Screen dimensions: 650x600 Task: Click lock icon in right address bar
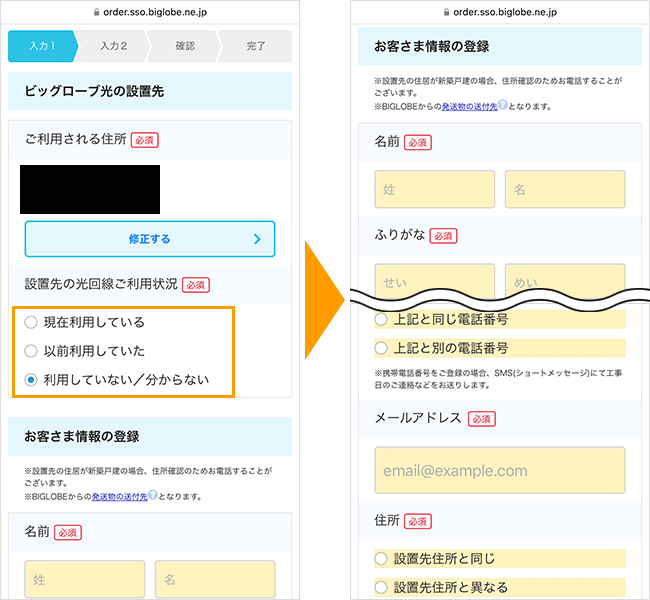[446, 12]
